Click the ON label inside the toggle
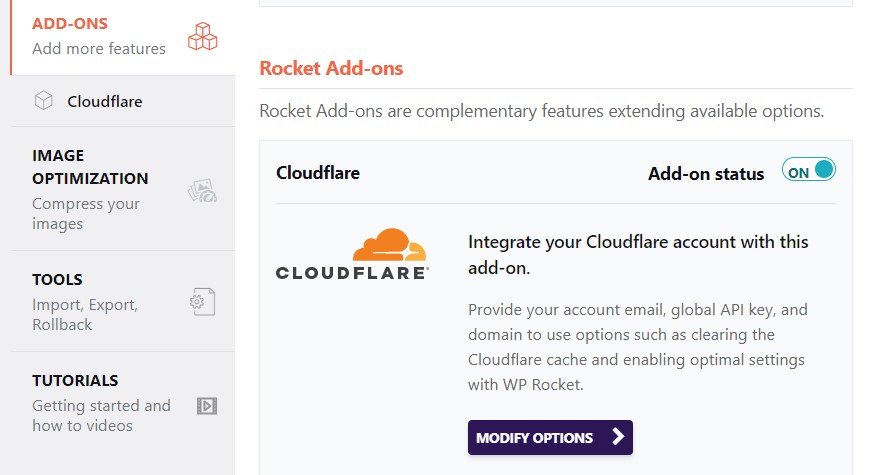The image size is (877, 475). [798, 173]
